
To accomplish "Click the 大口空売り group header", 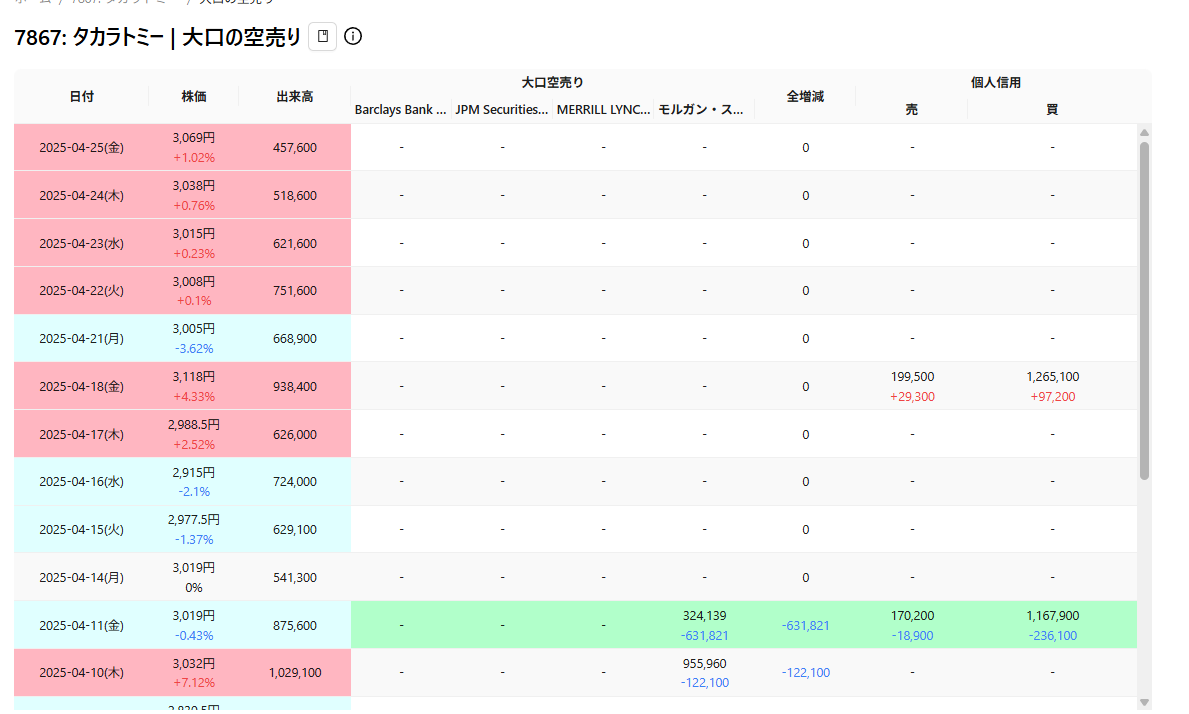I will pos(552,83).
